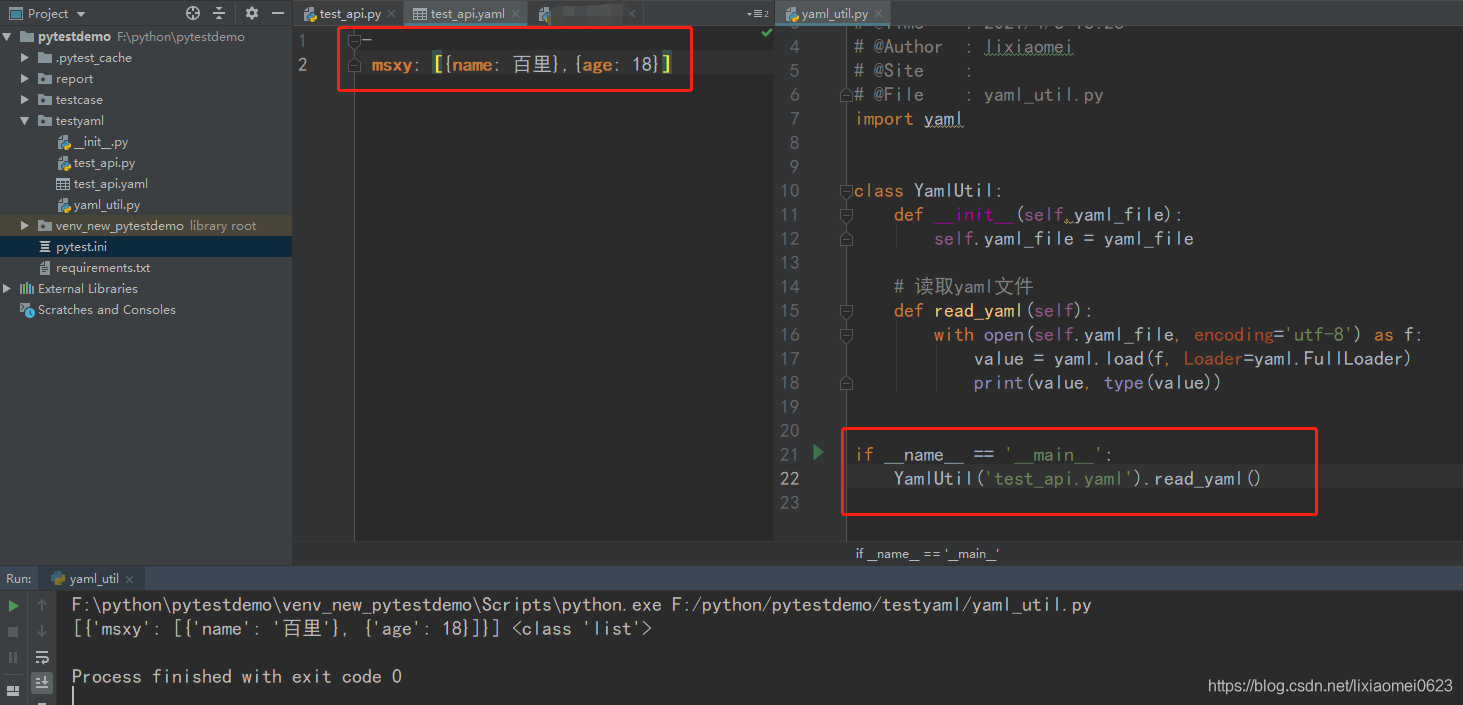Click the python.exe command path in console
The height and width of the screenshot is (705, 1463).
pyautogui.click(x=366, y=605)
